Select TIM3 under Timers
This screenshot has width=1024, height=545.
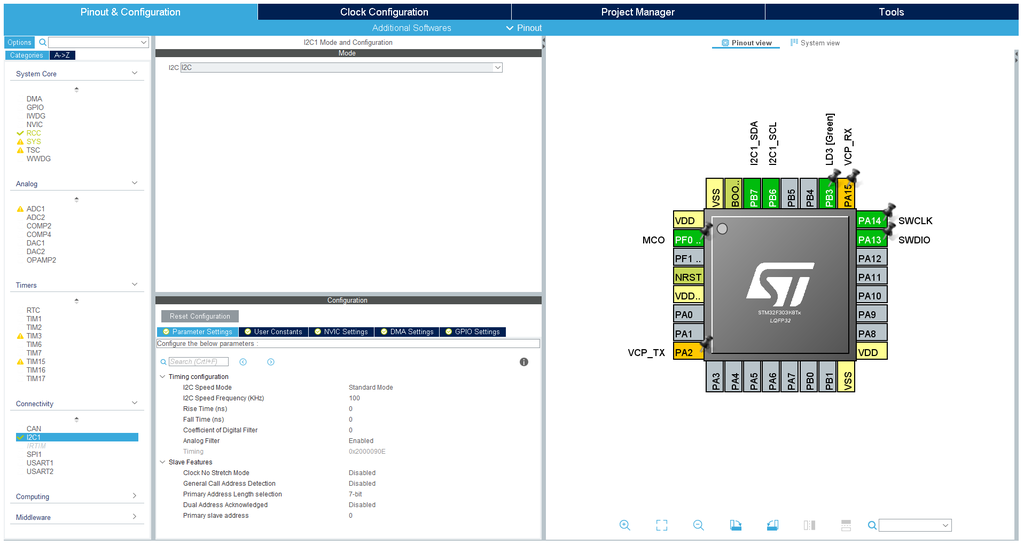click(34, 336)
